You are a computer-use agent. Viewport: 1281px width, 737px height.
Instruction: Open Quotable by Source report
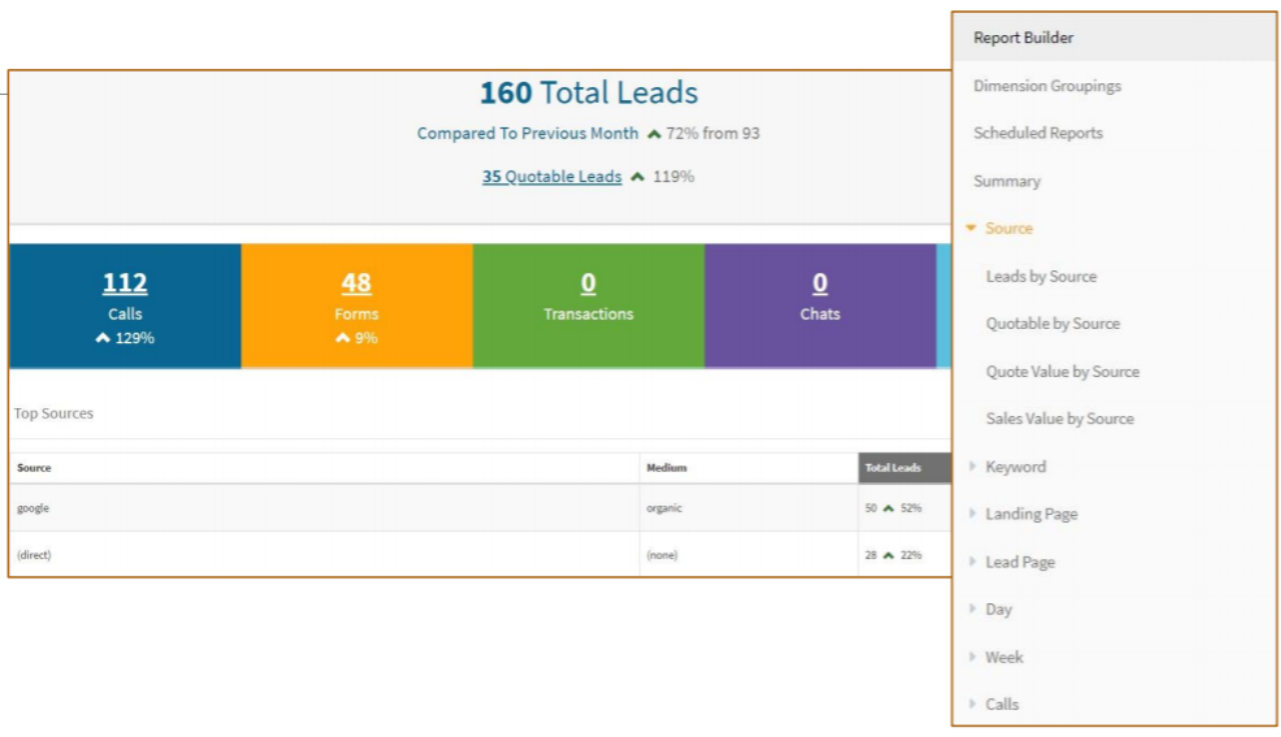[x=1052, y=324]
